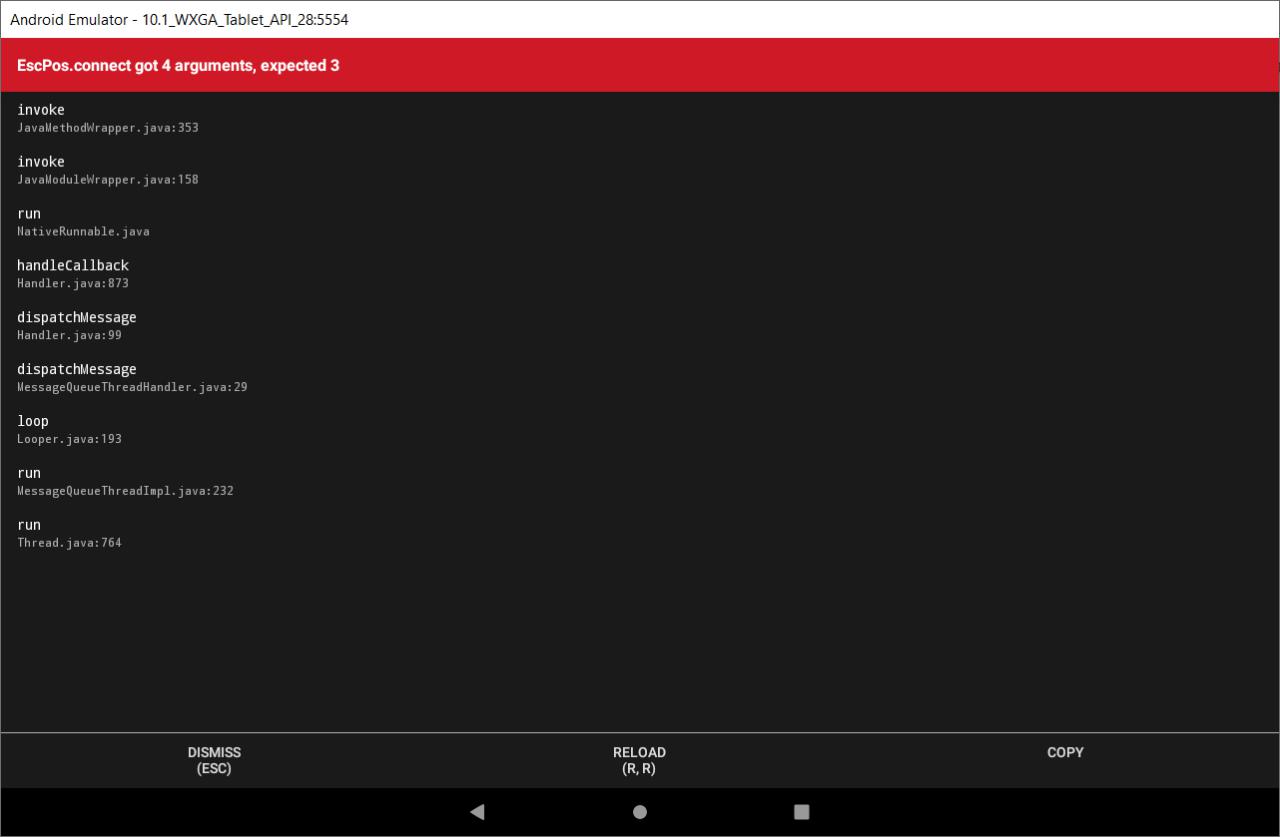Open the invoke JavaMethodWrapper.java:353 stack frame

tap(640, 118)
